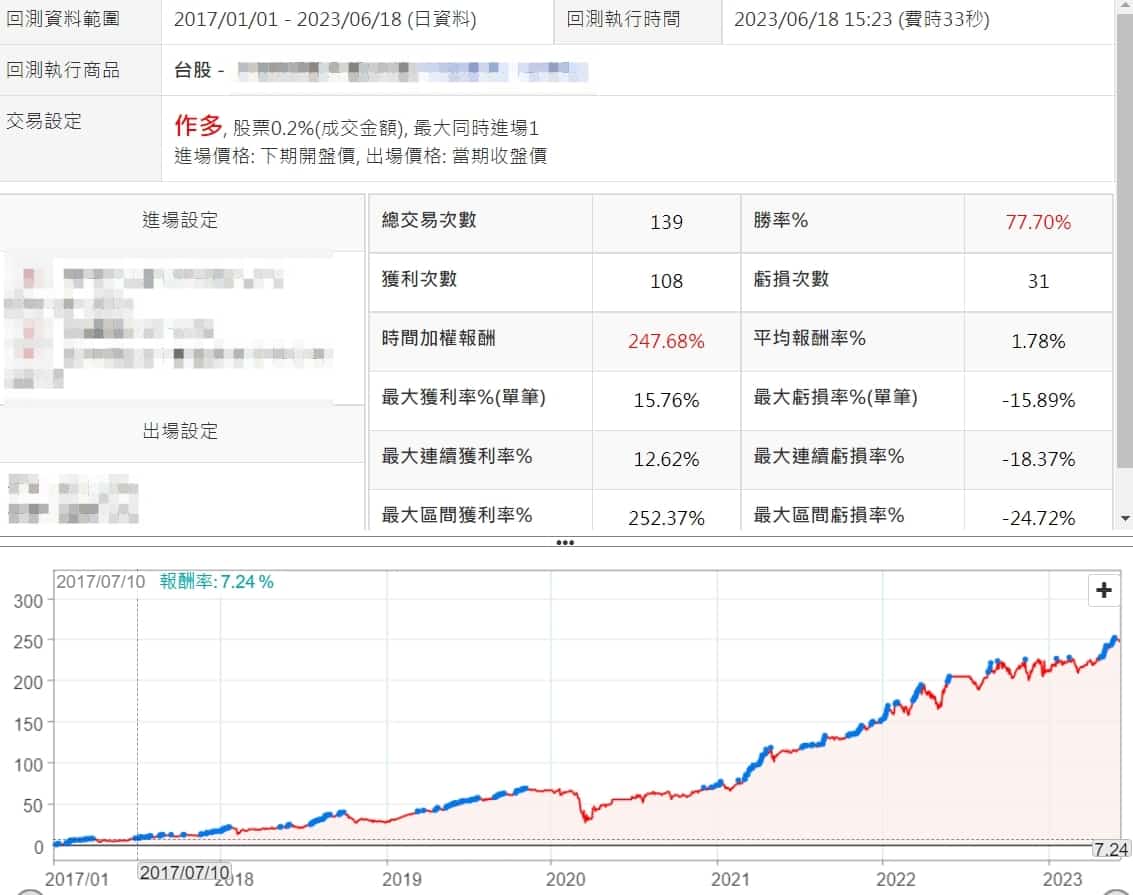1133x895 pixels.
Task: Click the 作多 trade direction text
Action: click(198, 126)
